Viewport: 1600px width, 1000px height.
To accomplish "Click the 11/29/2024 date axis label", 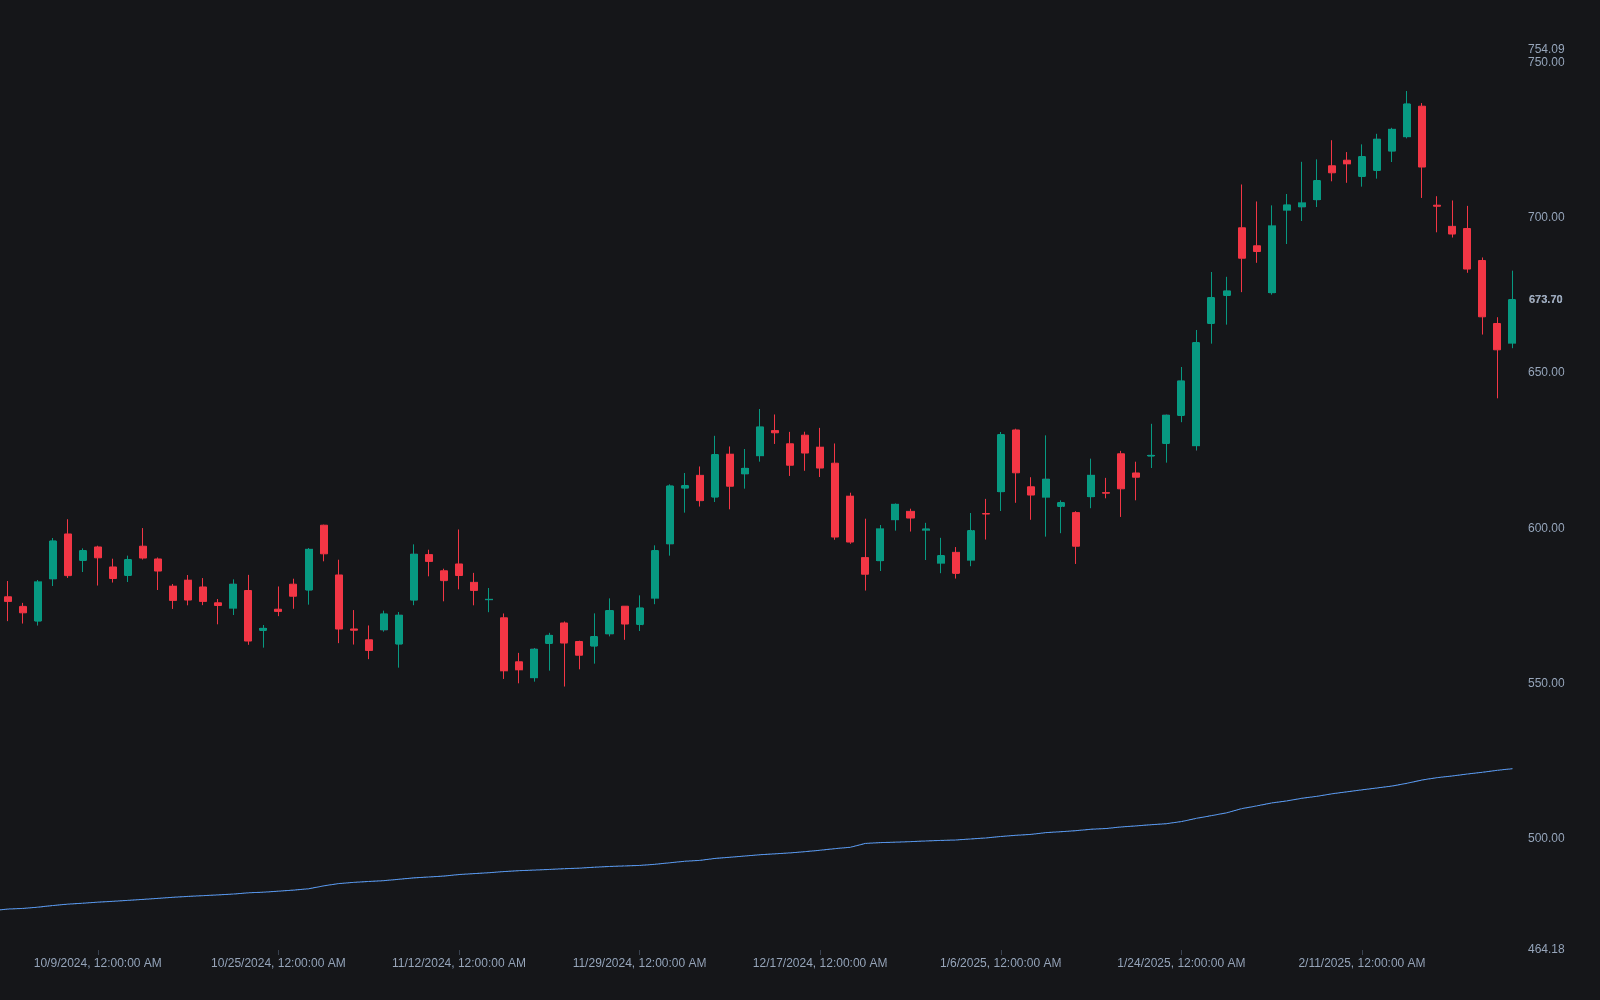I will coord(639,963).
